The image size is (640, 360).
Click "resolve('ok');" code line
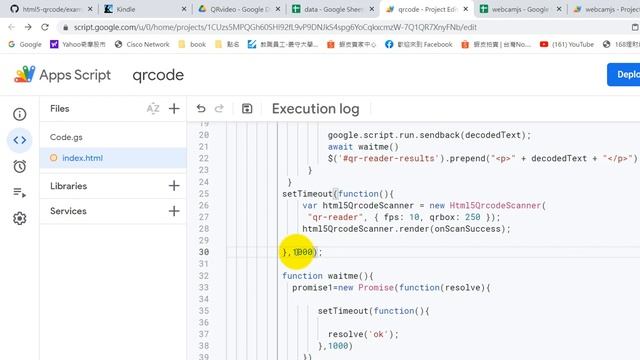pyautogui.click(x=363, y=334)
